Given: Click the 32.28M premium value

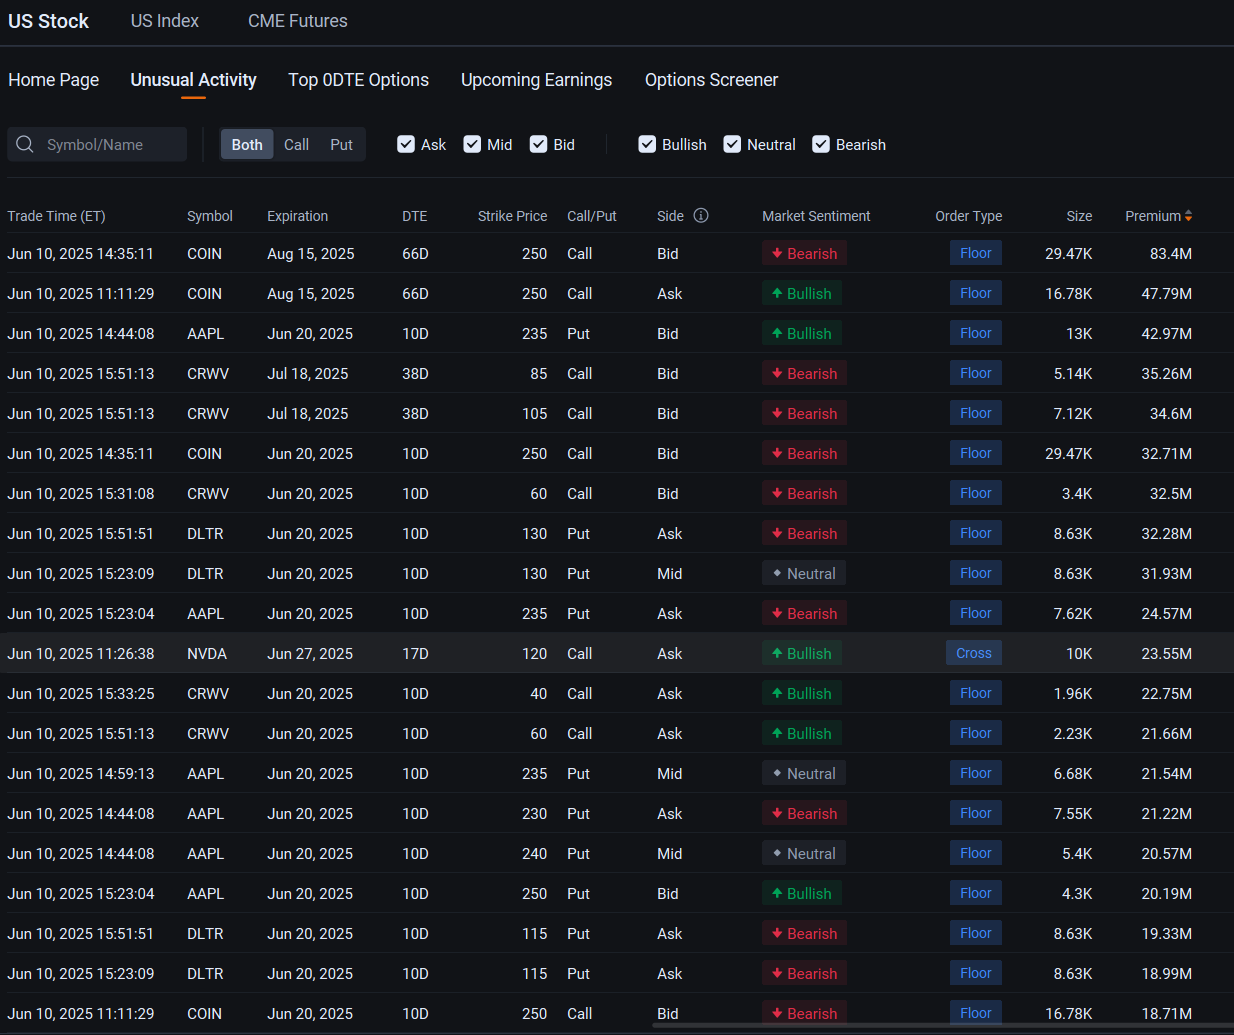Looking at the screenshot, I should (x=1166, y=534).
